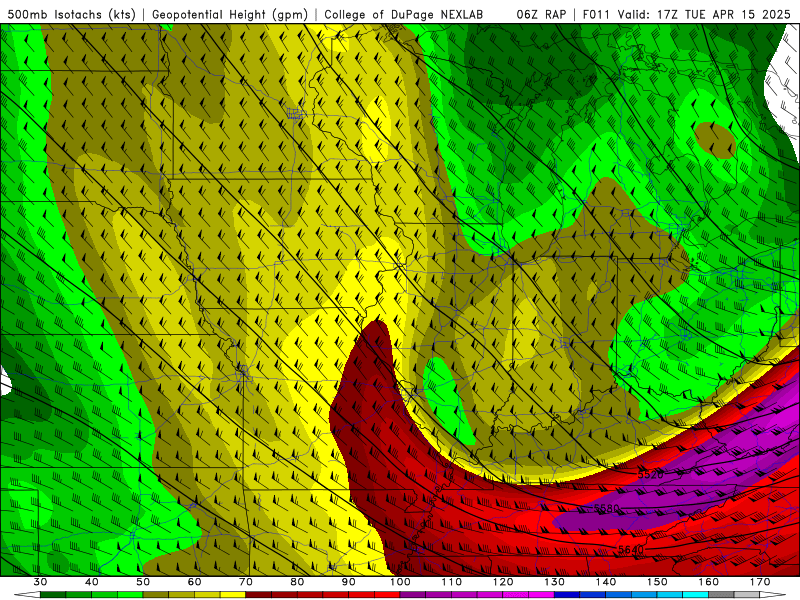Pick the bright yellow swatch just before 70
This screenshot has width=800, height=600.
tap(233, 595)
